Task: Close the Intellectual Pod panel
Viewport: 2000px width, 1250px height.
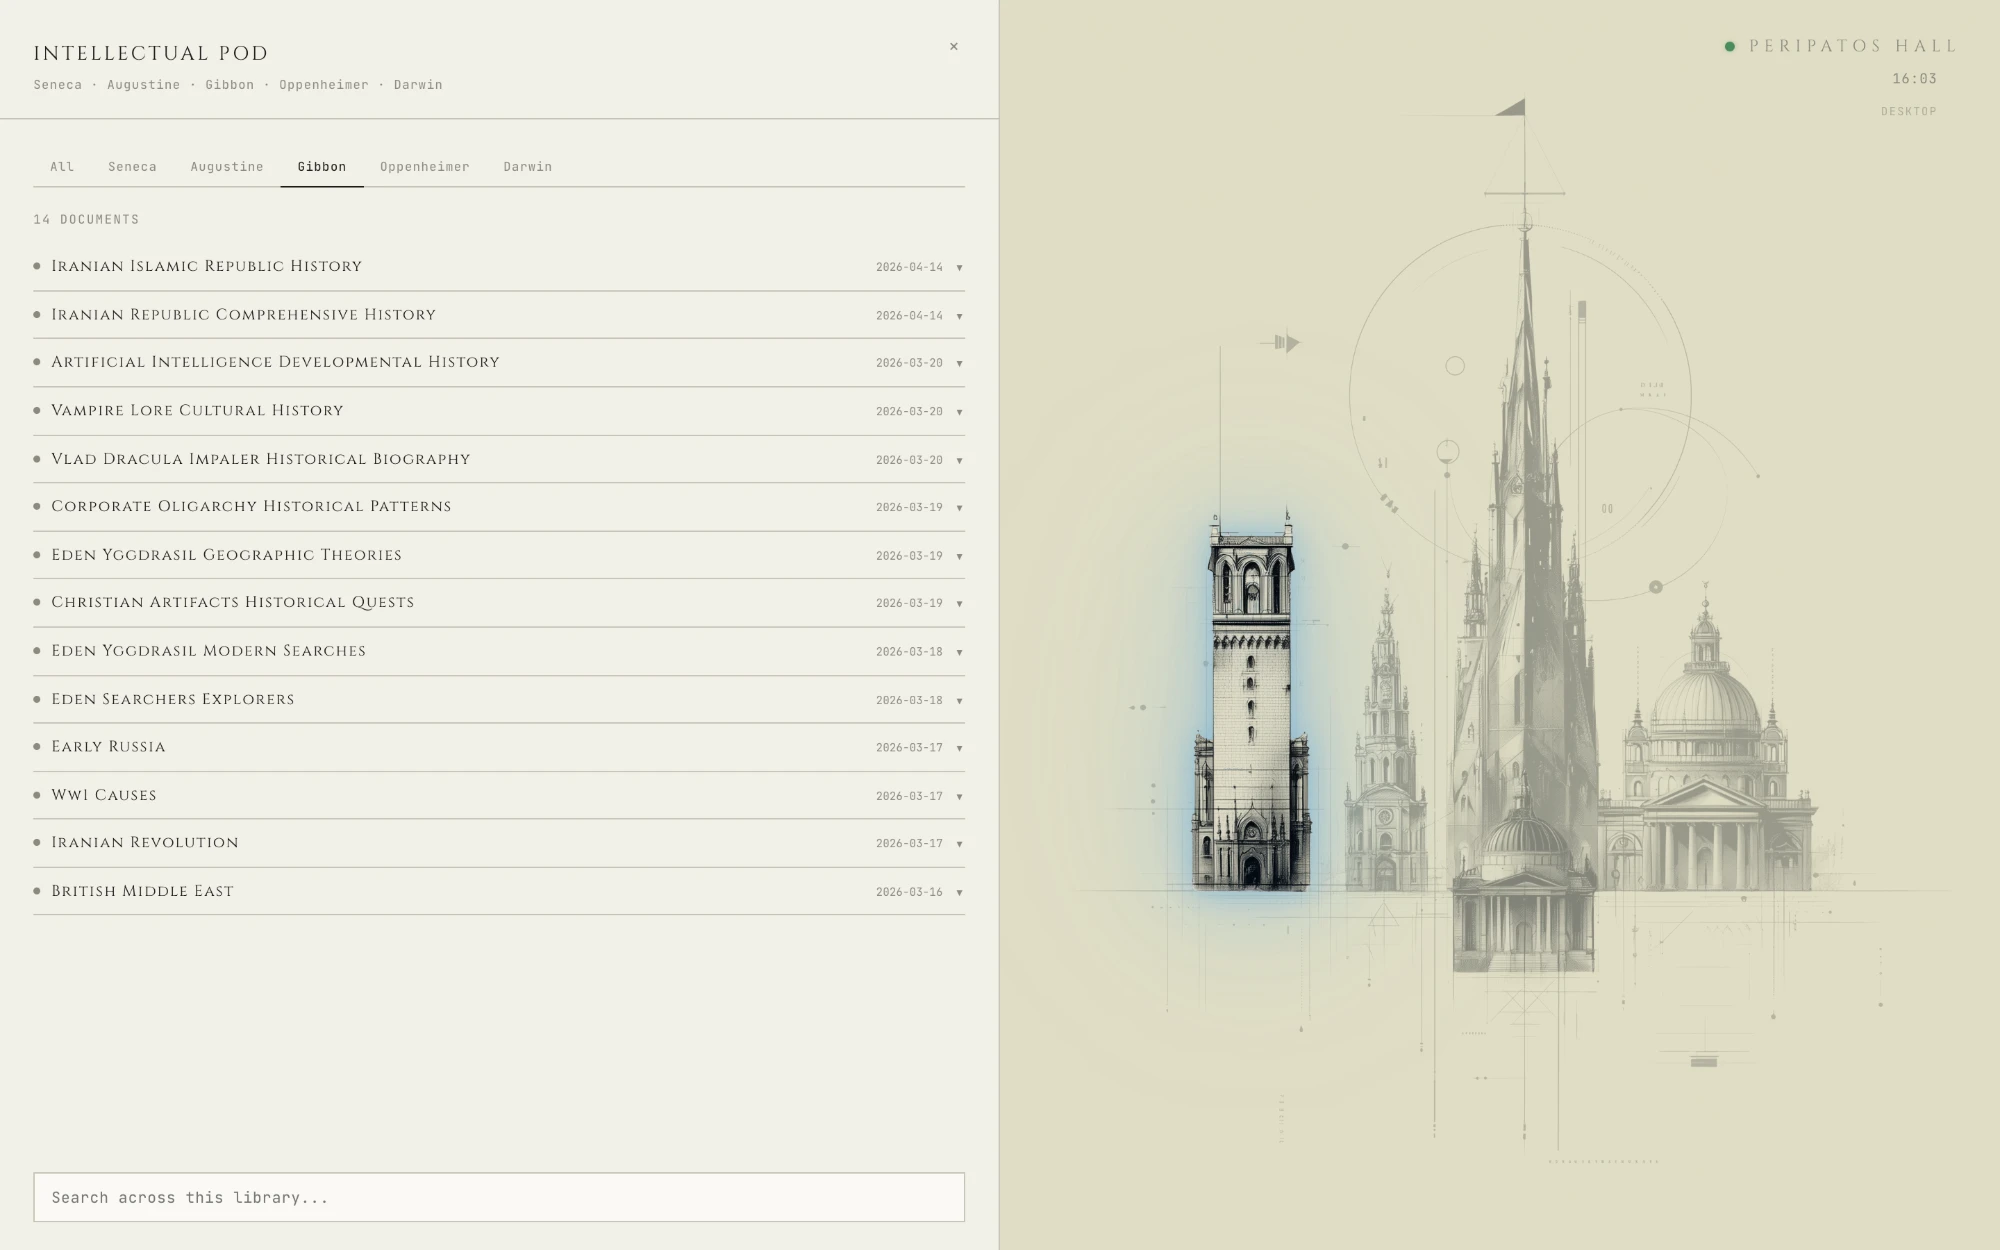Action: point(953,46)
